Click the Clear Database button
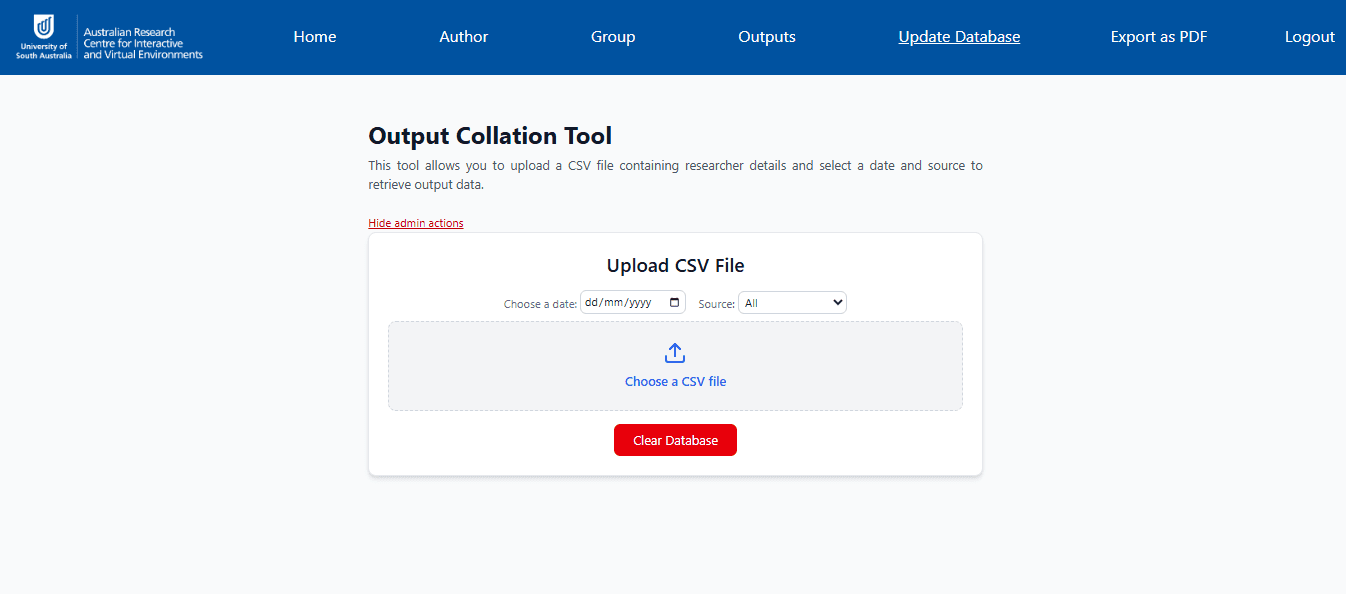Screen dimensions: 1346x594 click(675, 440)
